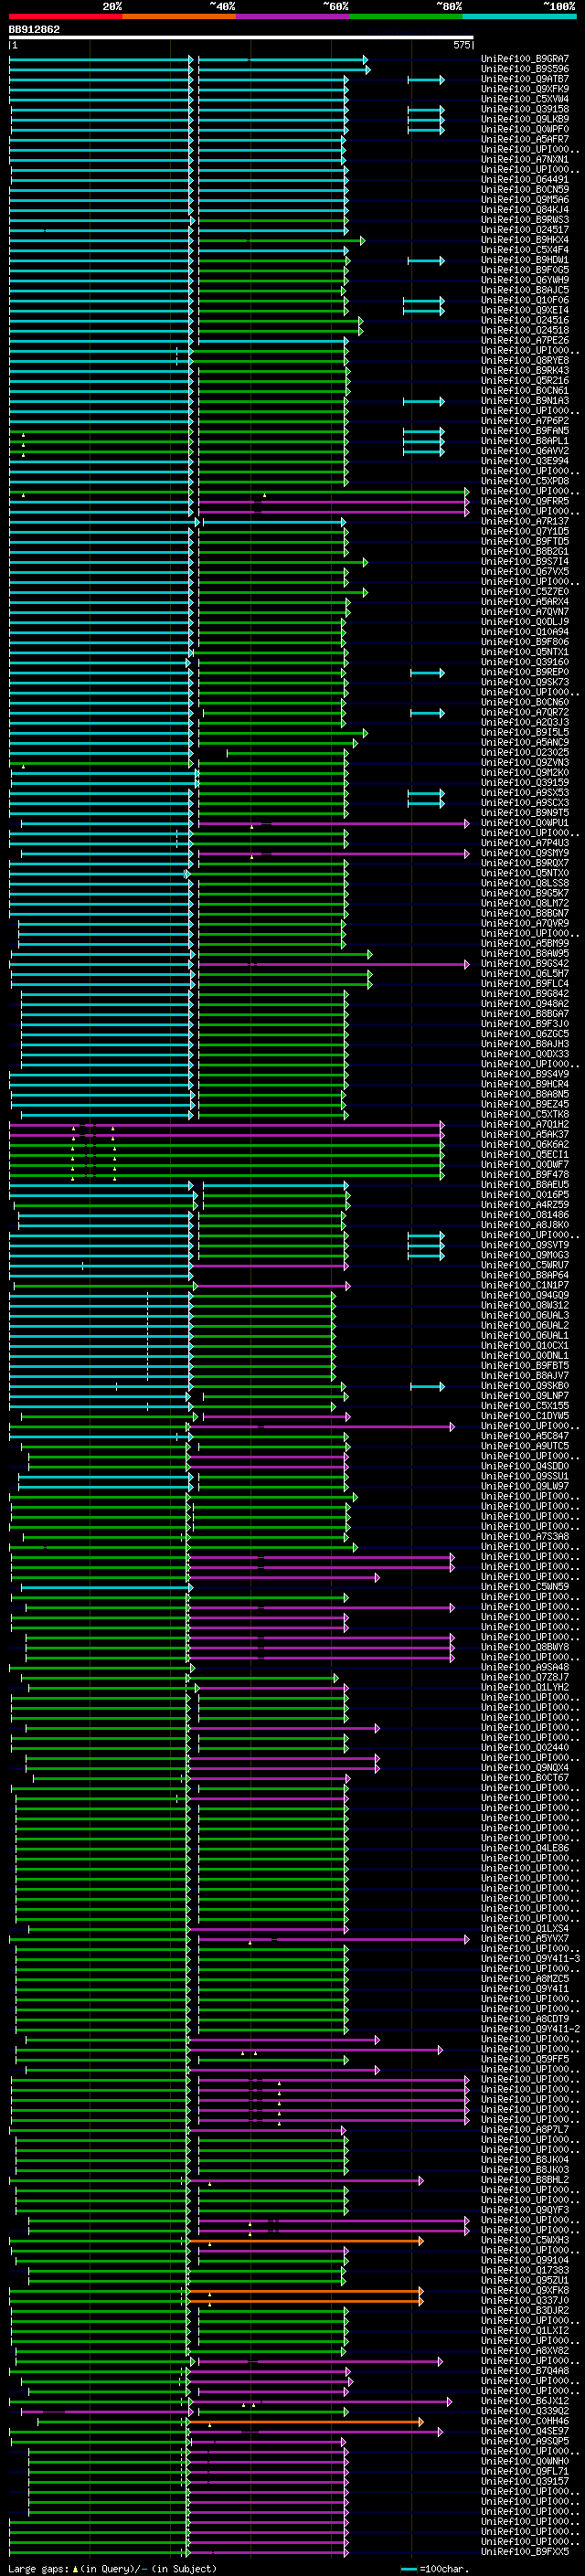Select the short cyan segment in Q9ATB7 row
The image size is (585, 2576).
point(425,80)
